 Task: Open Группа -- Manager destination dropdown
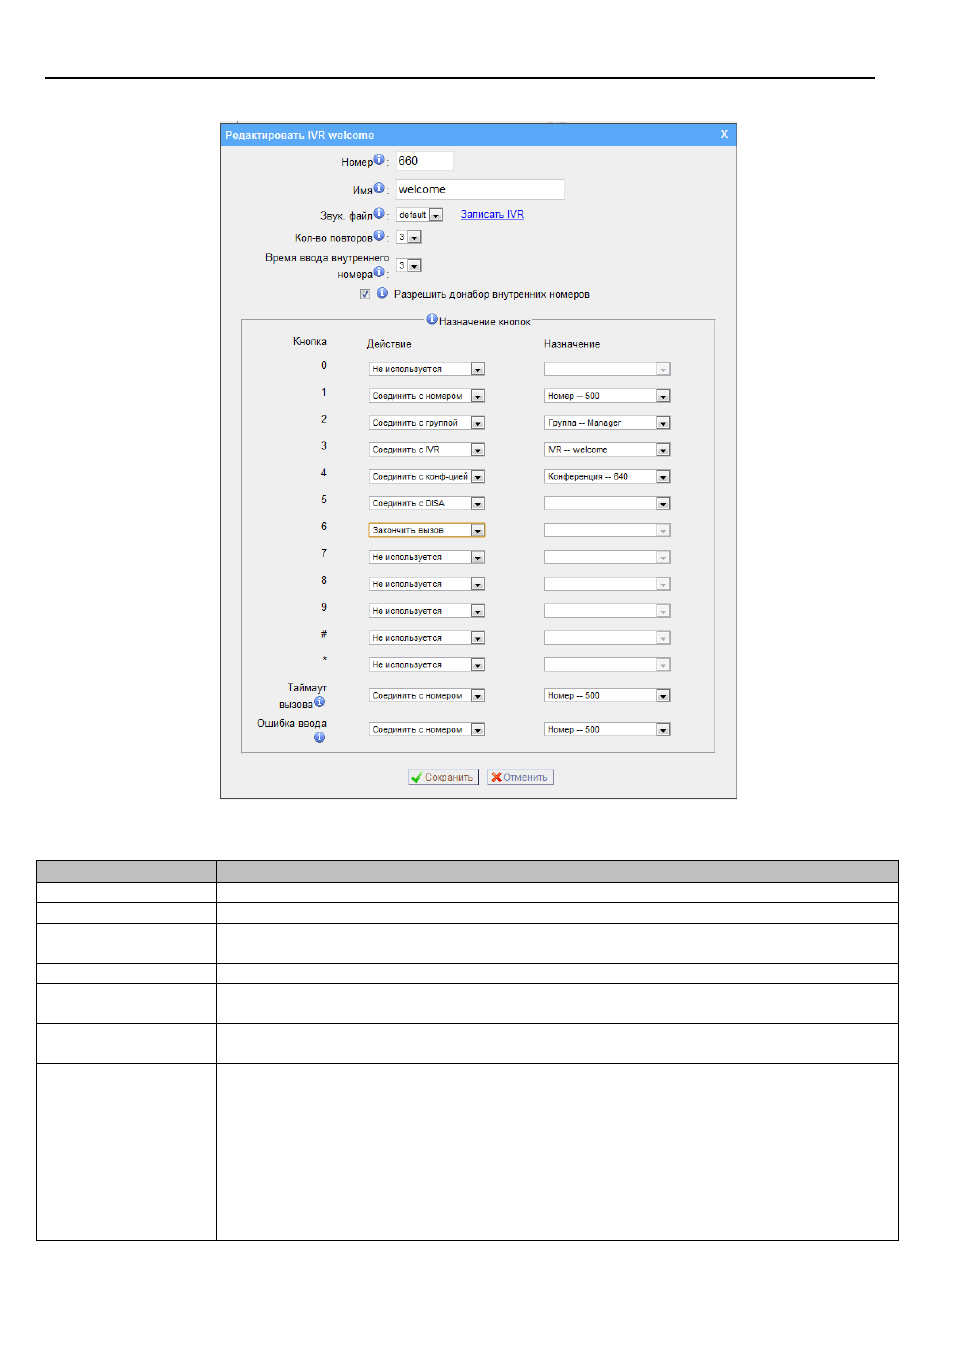click(607, 423)
